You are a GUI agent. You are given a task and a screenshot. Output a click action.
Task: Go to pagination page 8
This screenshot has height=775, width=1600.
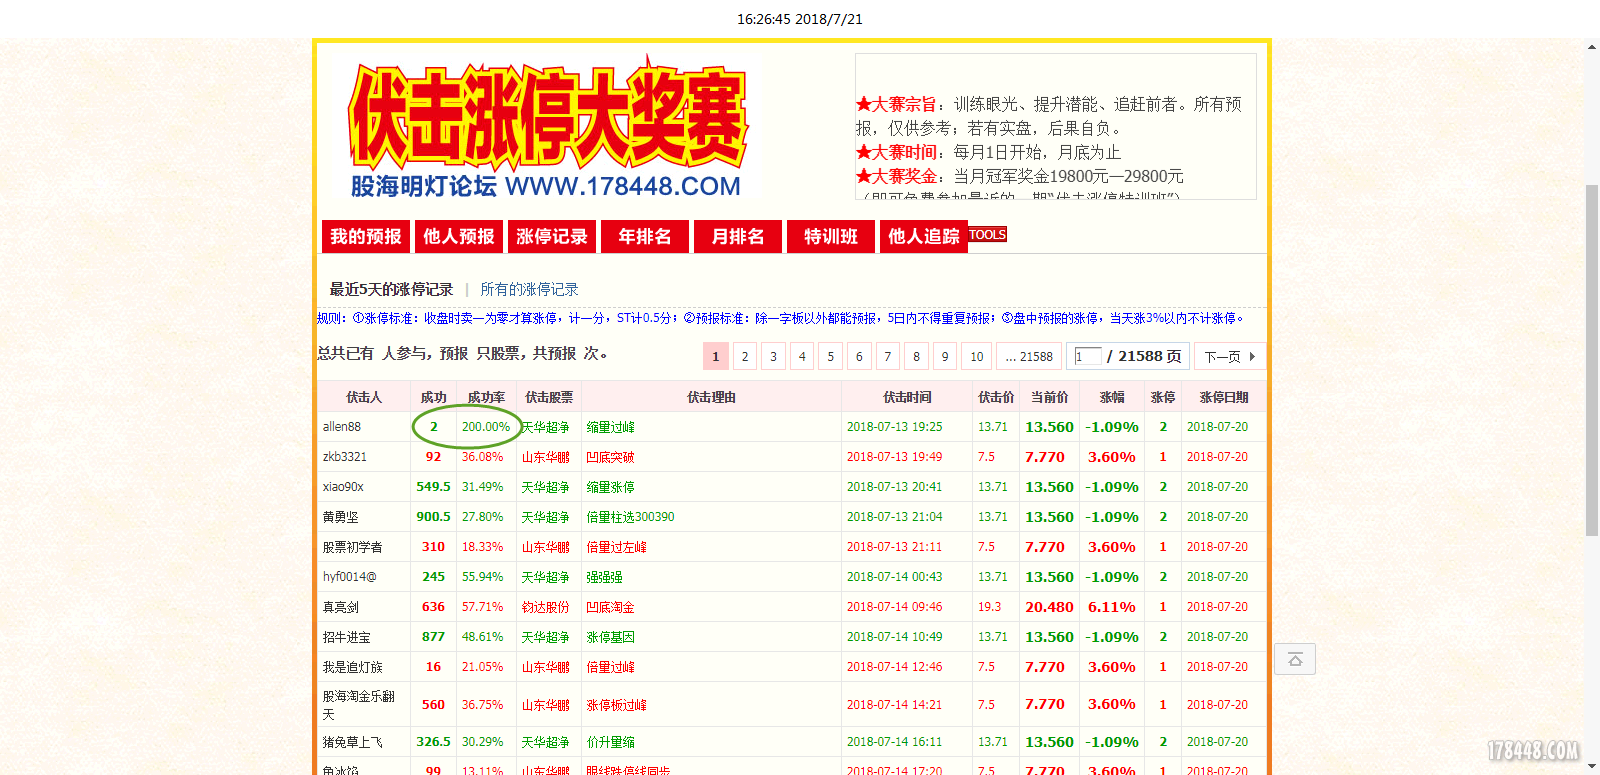coord(916,356)
